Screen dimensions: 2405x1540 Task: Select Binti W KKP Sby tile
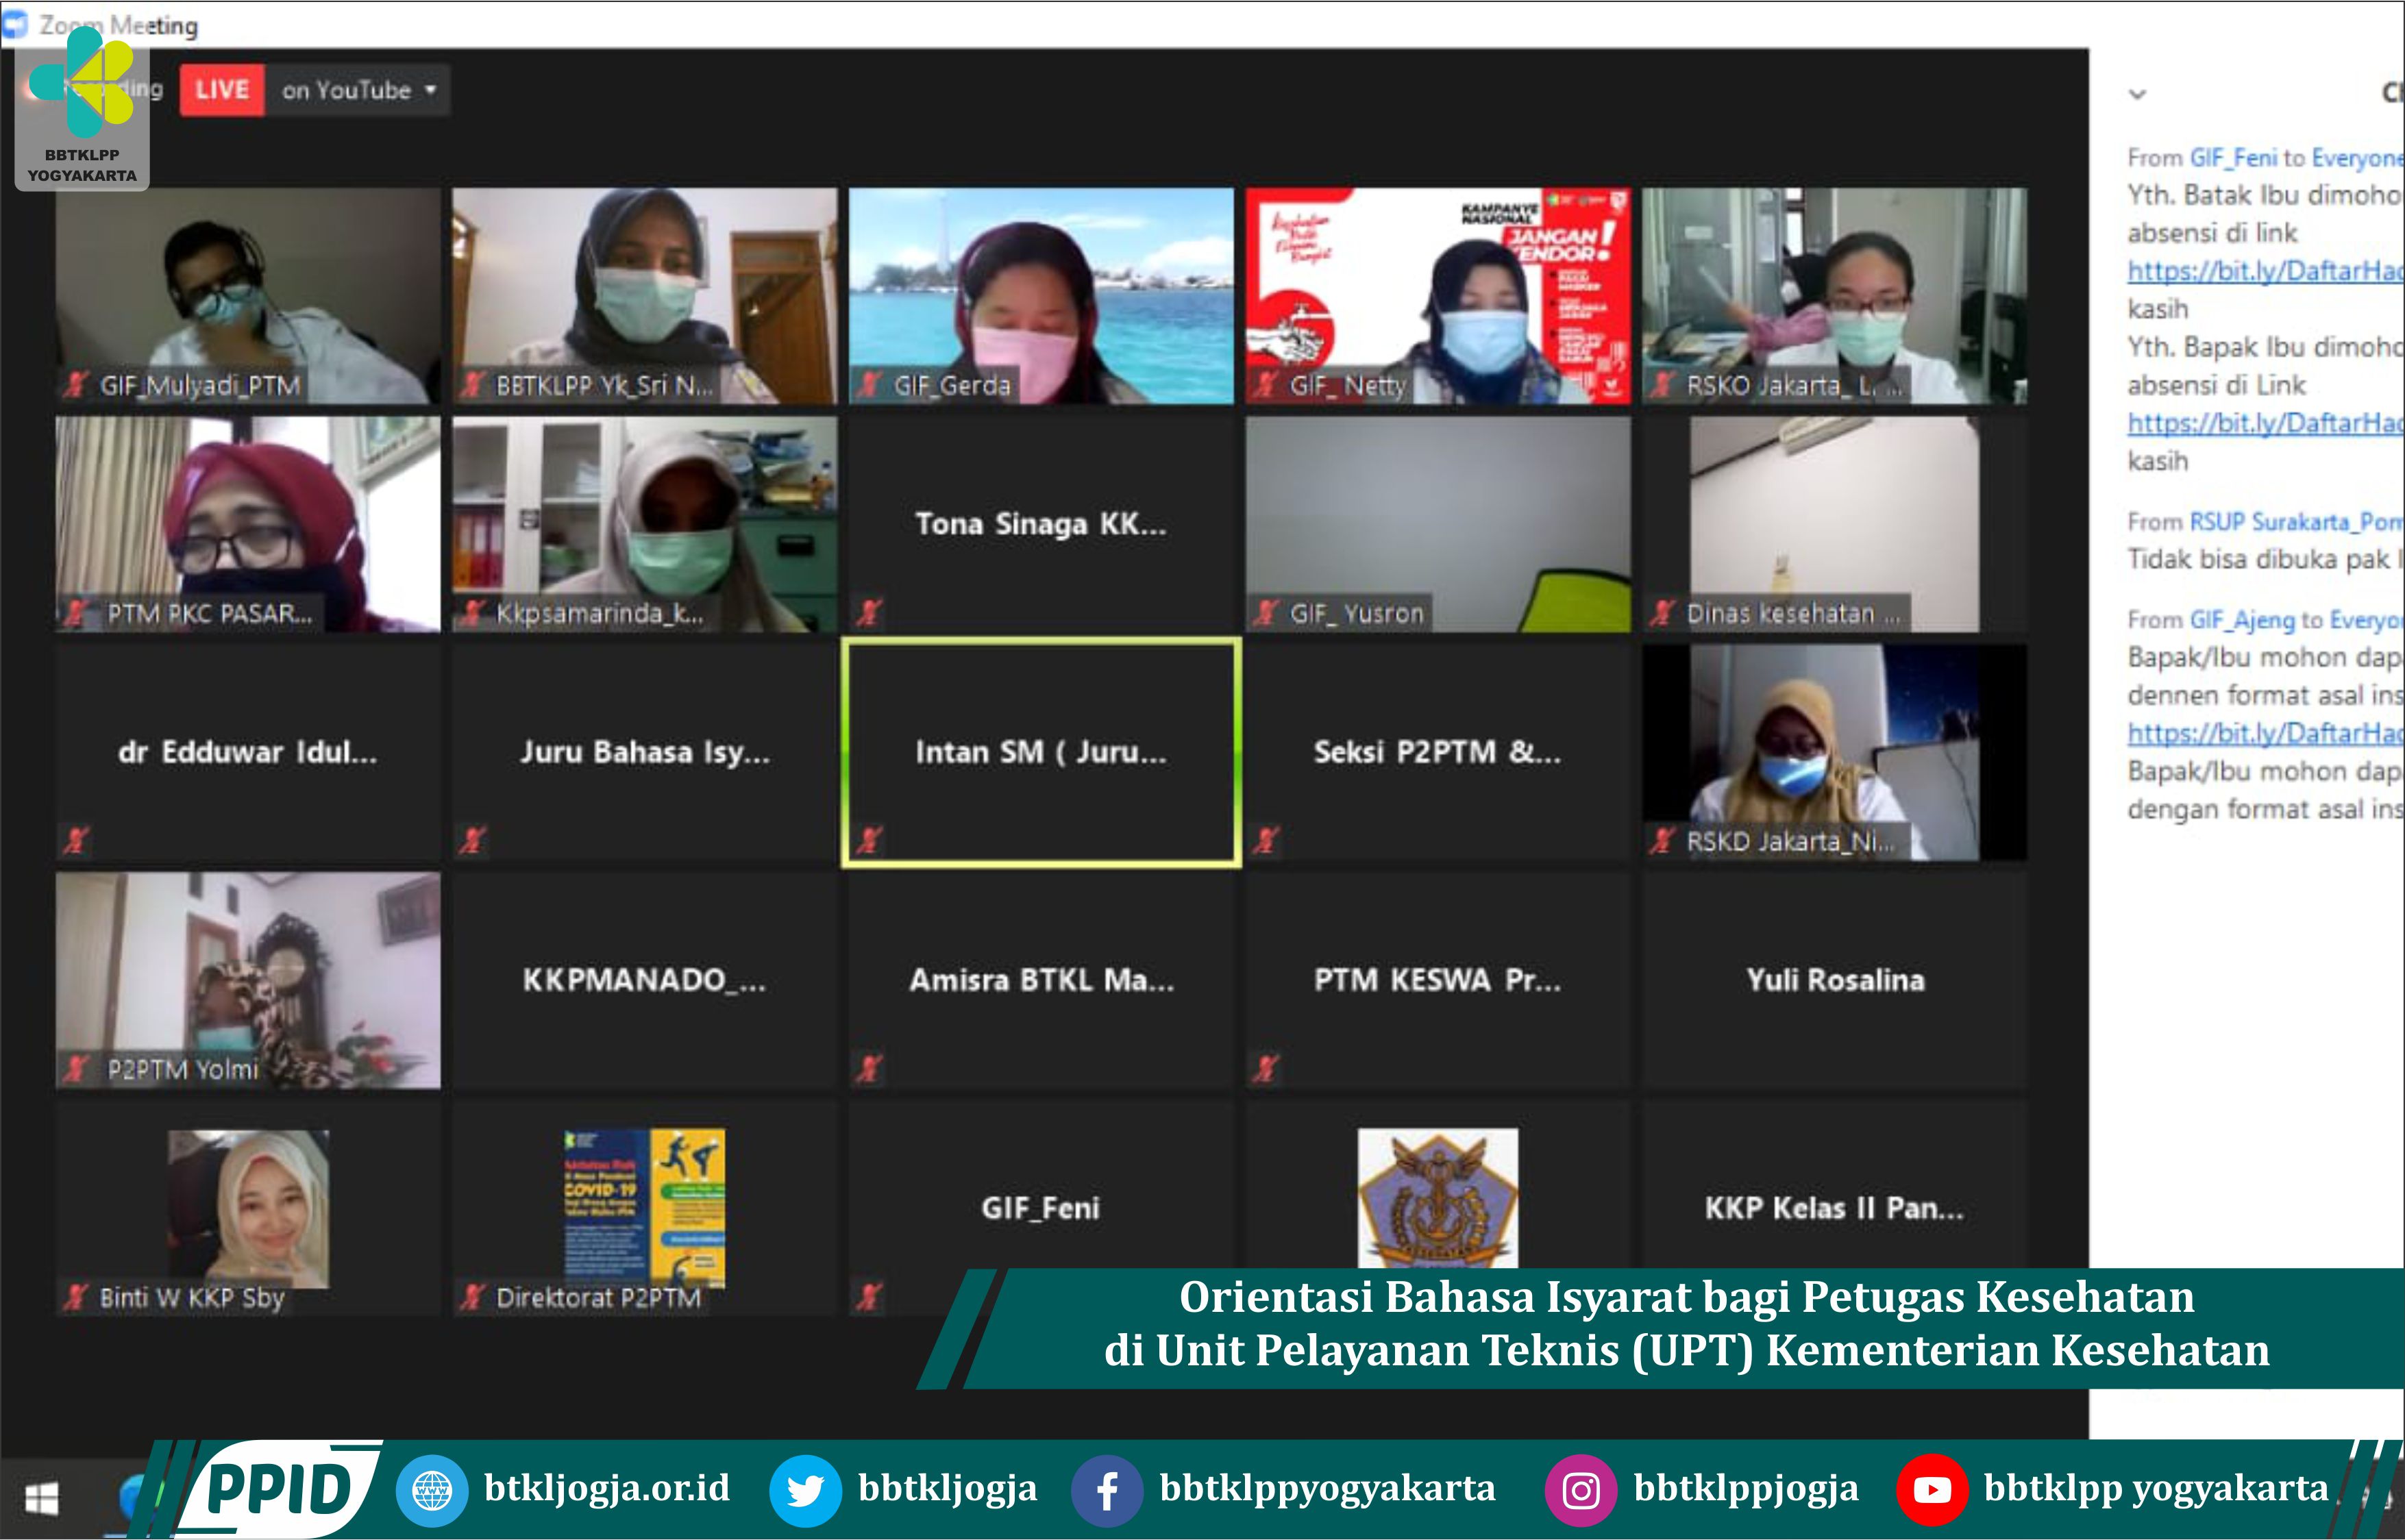click(248, 1208)
